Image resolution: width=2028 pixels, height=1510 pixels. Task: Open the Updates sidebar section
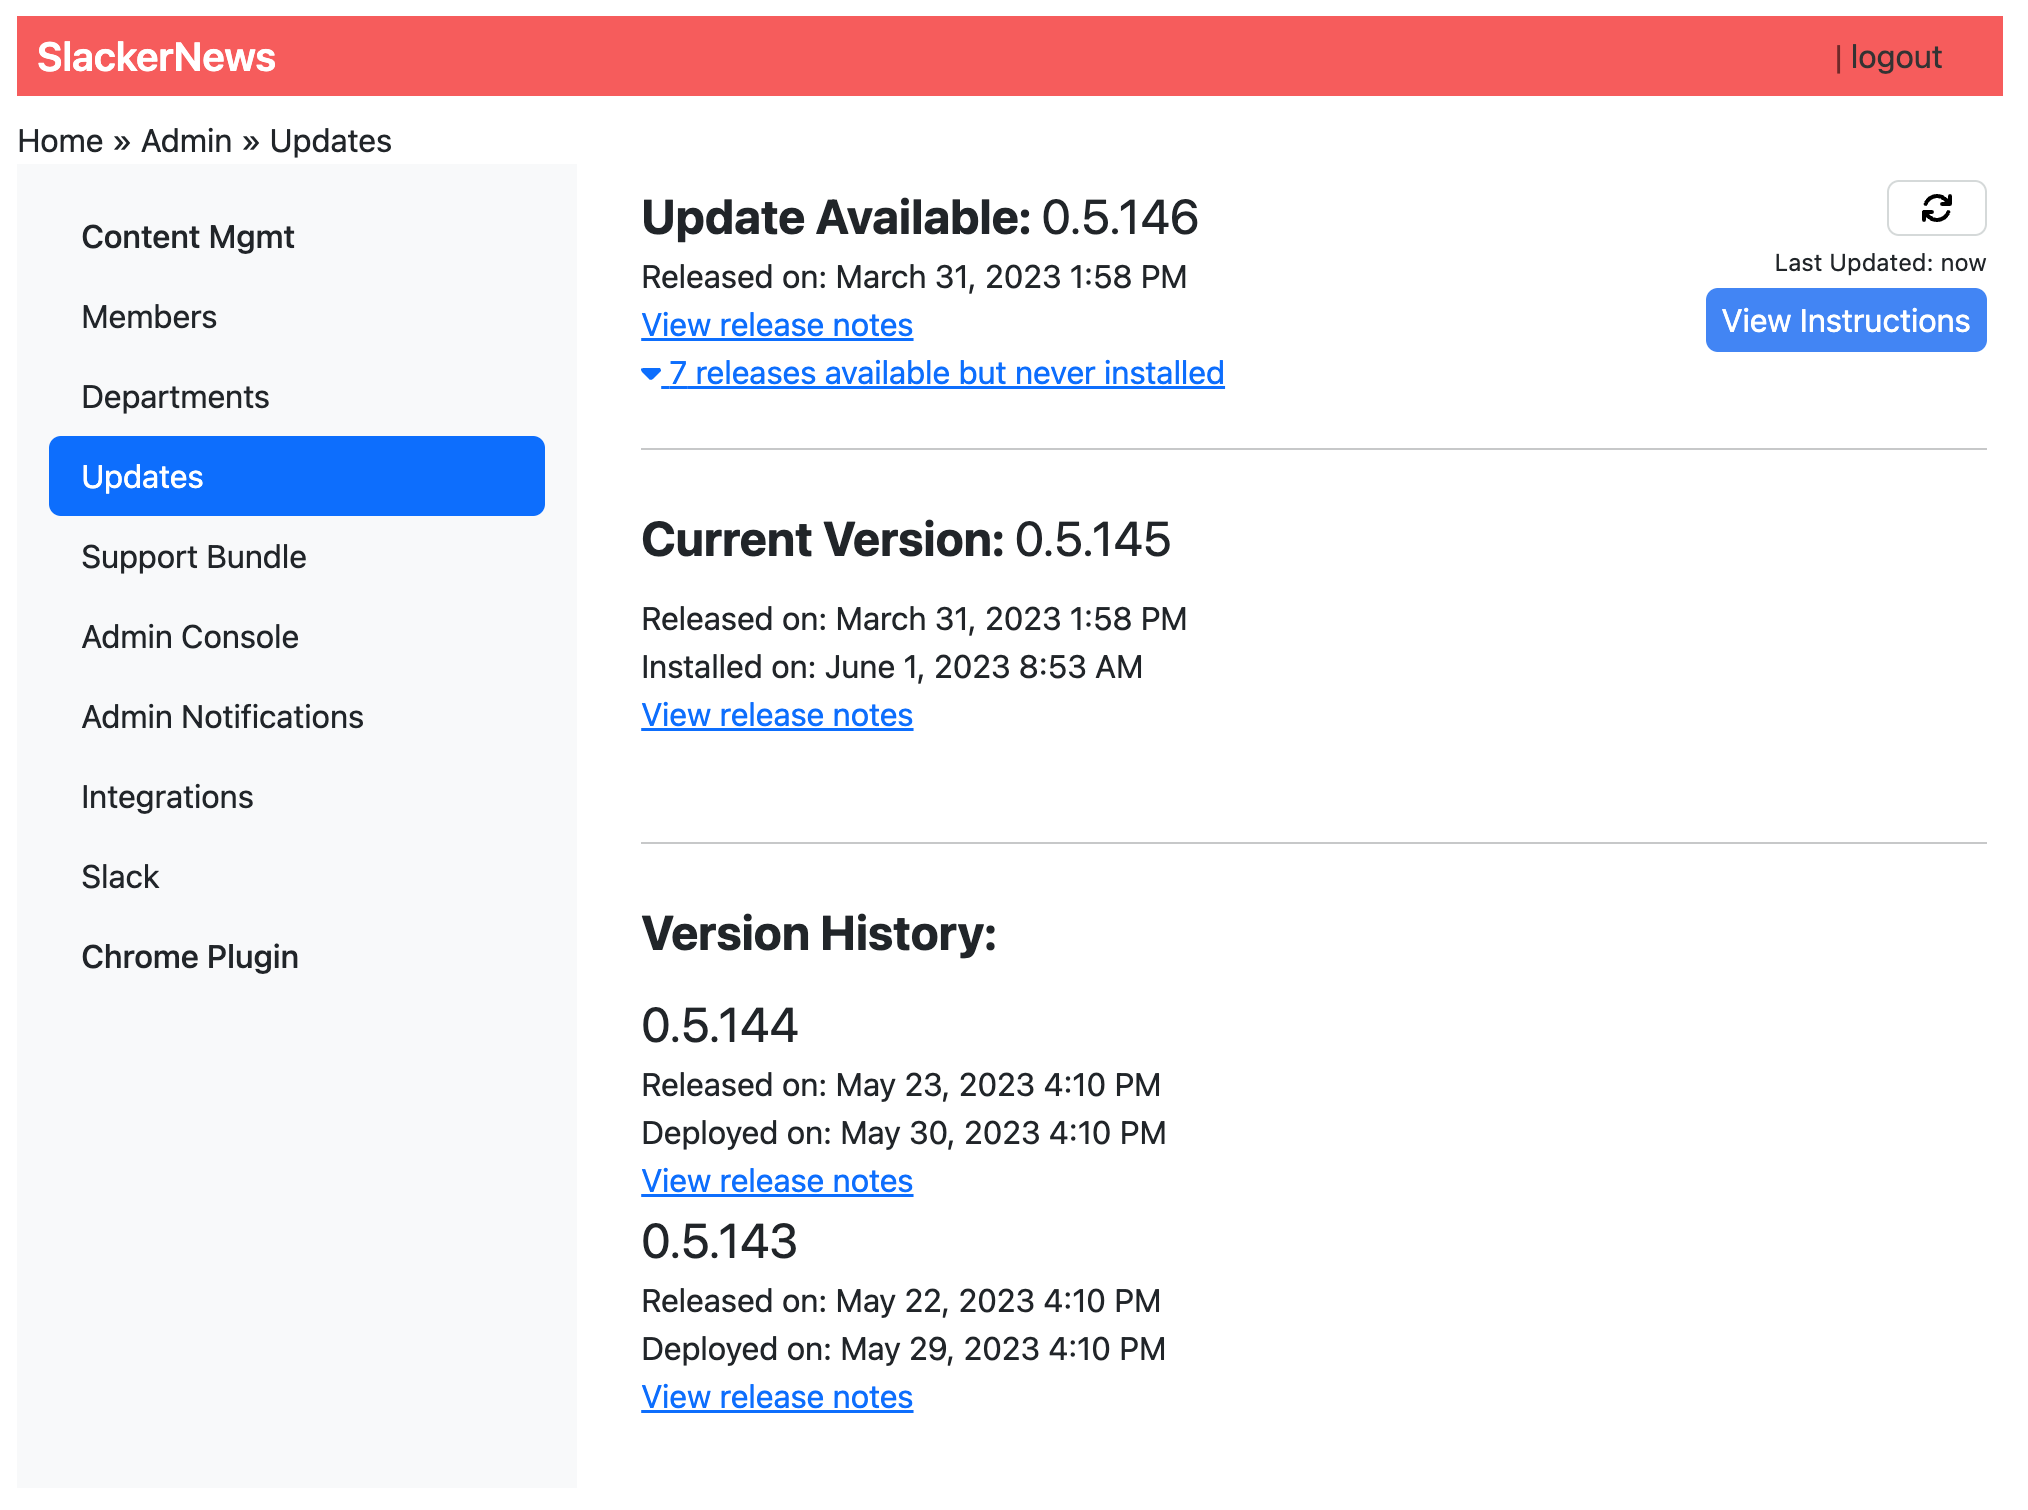(142, 476)
